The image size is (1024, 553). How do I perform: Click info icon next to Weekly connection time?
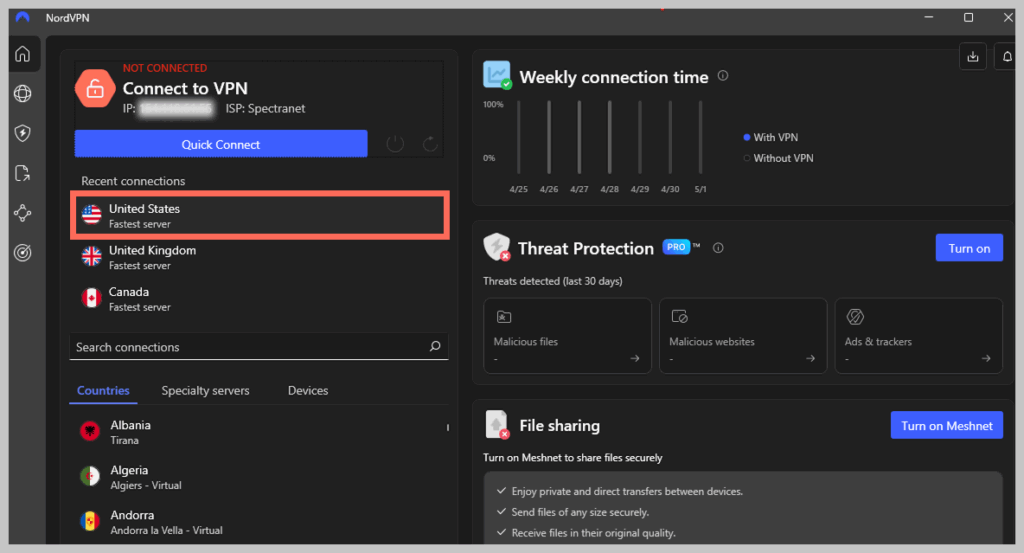click(723, 76)
